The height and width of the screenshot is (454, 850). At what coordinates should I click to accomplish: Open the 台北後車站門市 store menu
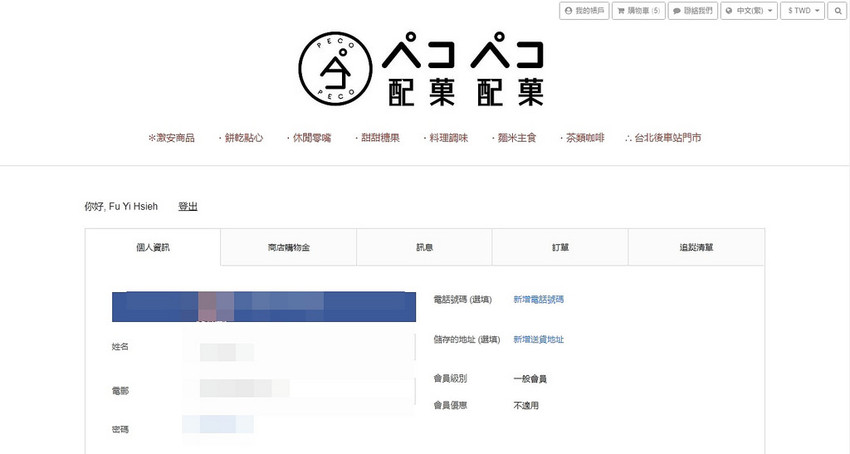(663, 138)
